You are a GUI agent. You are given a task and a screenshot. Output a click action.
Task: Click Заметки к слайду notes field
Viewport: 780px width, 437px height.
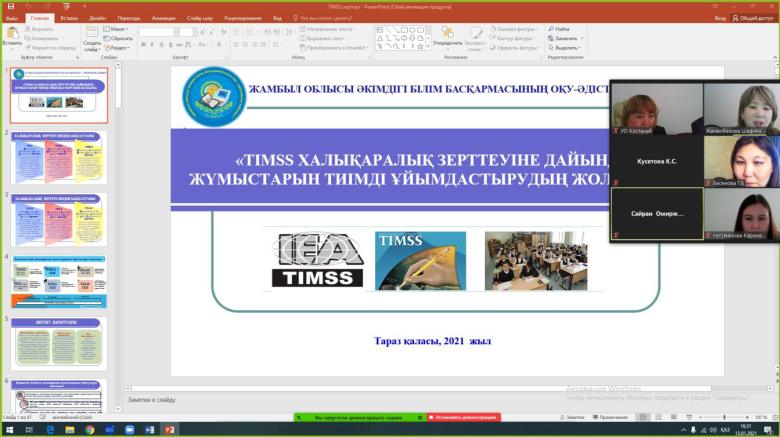[x=151, y=400]
